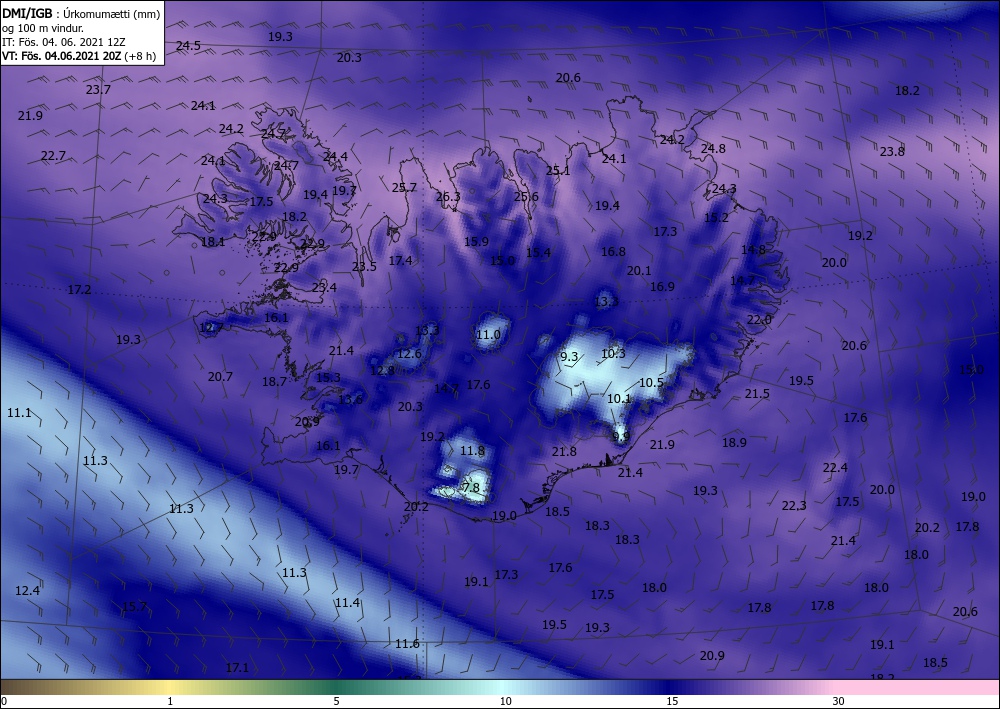1000x709 pixels.
Task: Click the 24.4 value label
Action: tap(335, 156)
